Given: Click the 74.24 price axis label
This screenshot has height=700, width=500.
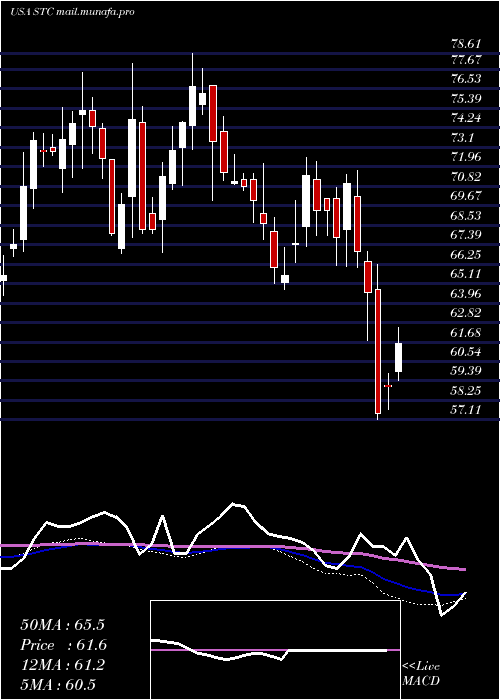Looking at the screenshot, I should pos(466,118).
